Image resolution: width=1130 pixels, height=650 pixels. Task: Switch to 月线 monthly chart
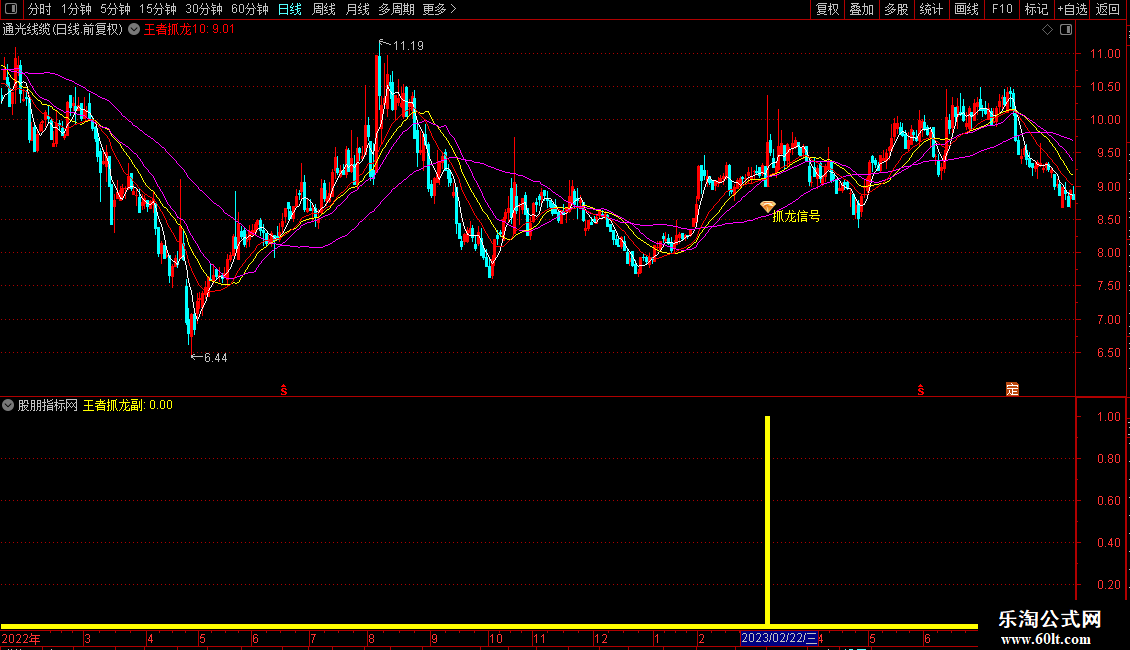[357, 9]
